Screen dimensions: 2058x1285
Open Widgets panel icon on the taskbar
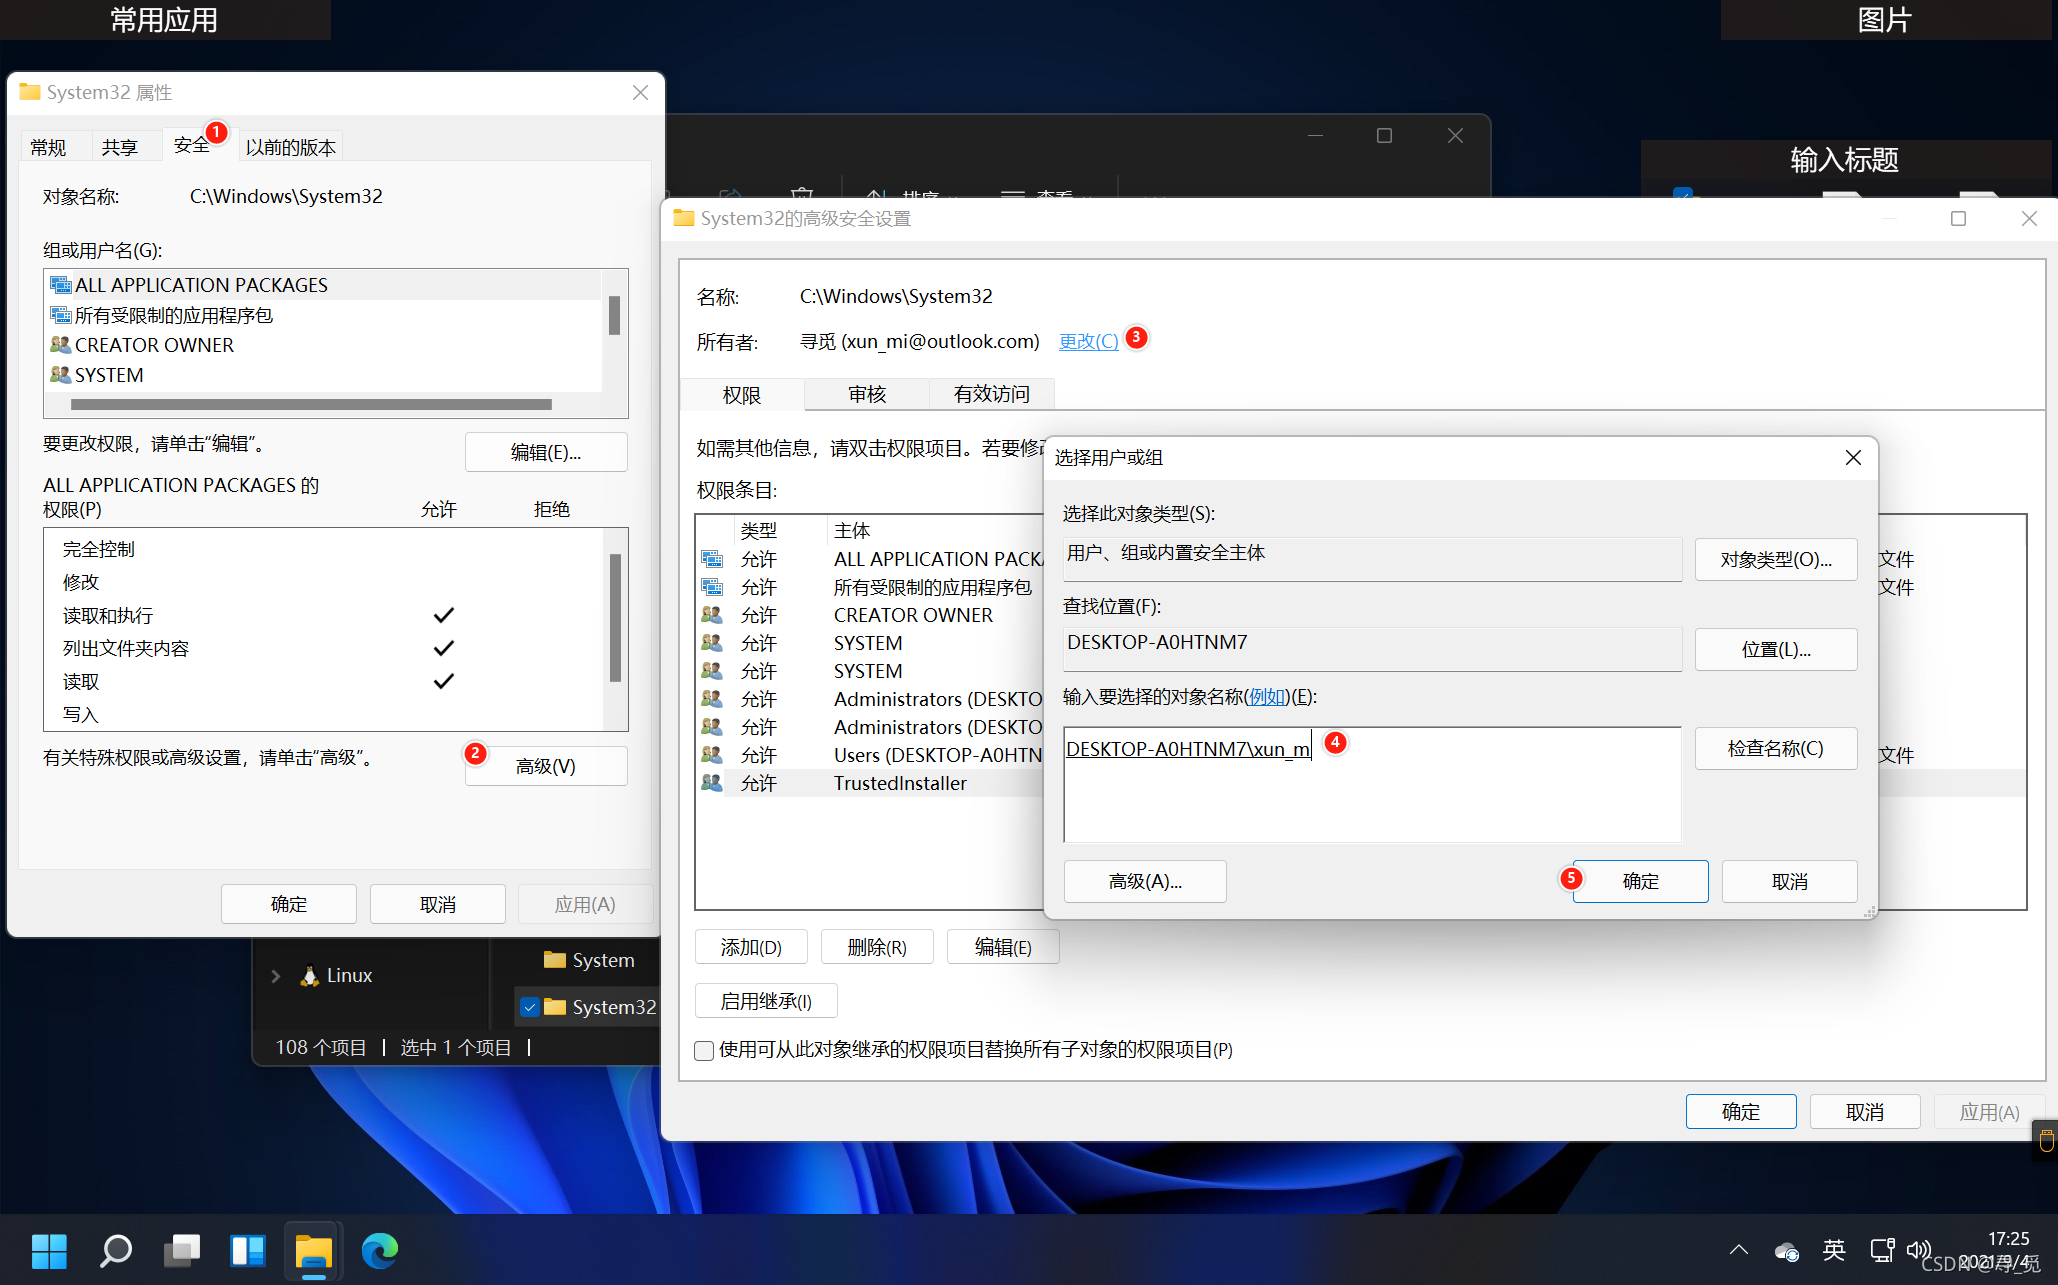(247, 1251)
